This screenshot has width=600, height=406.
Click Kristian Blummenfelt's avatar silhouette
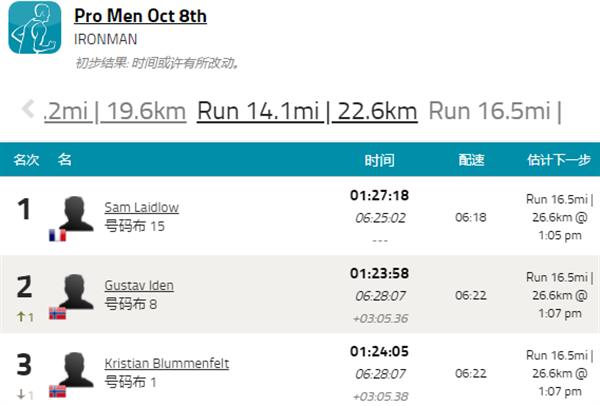coord(73,368)
